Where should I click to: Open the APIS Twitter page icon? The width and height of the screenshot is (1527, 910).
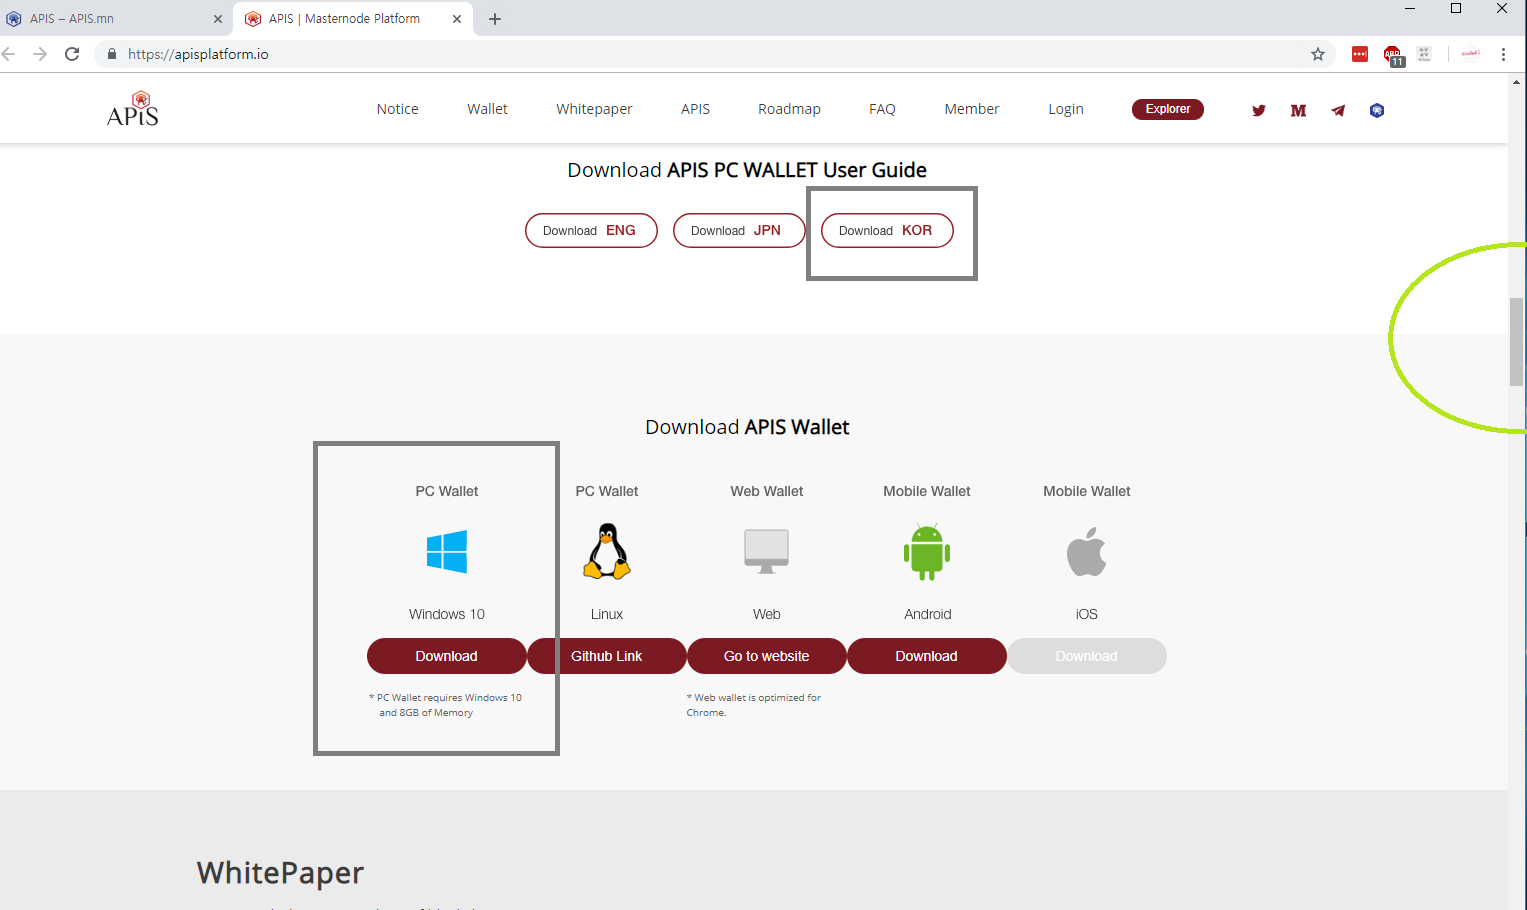[x=1259, y=110]
